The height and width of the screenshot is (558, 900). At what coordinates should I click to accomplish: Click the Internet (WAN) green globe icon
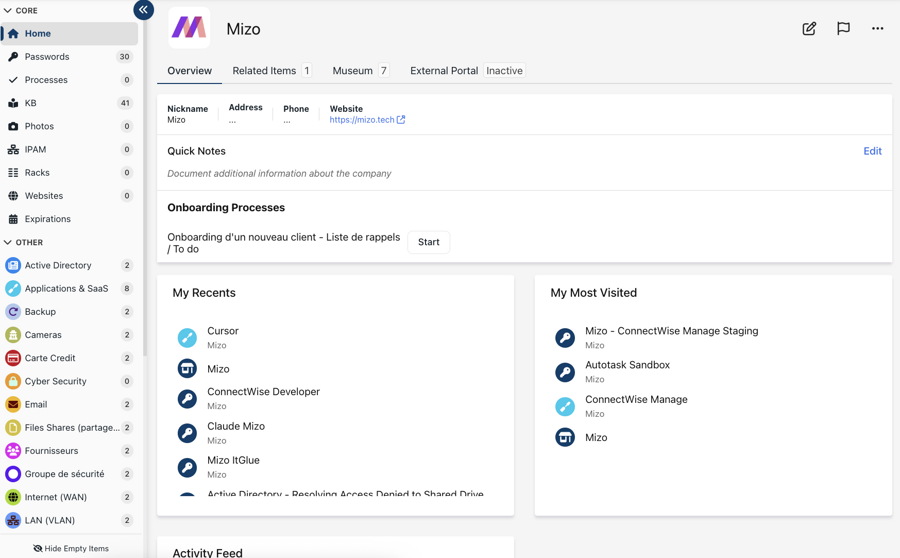tap(13, 497)
